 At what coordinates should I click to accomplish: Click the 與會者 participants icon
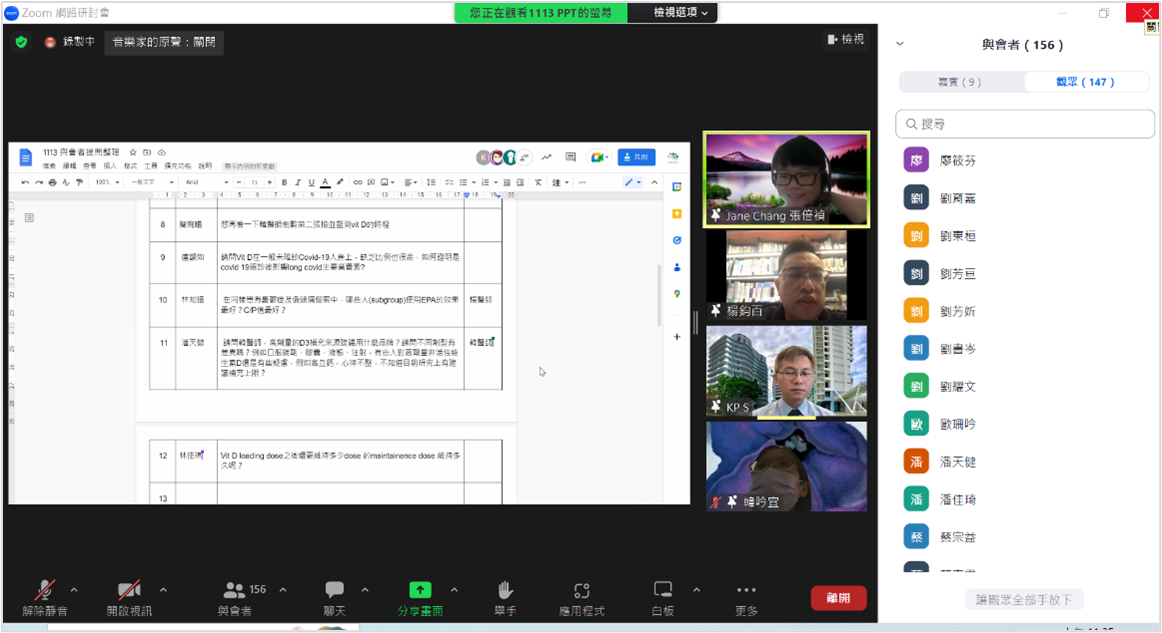pos(235,597)
